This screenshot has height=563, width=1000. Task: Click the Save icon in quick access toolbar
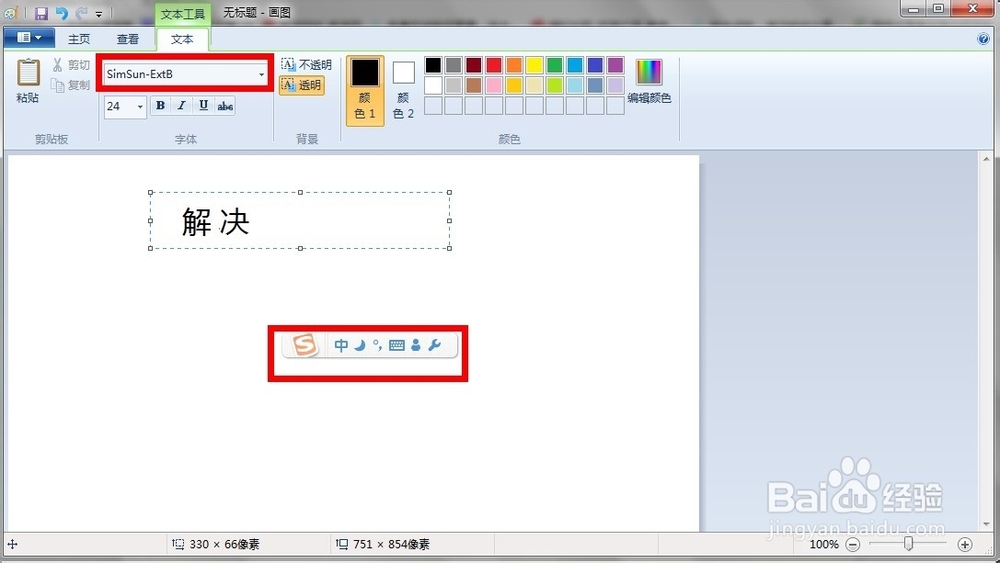click(x=41, y=13)
